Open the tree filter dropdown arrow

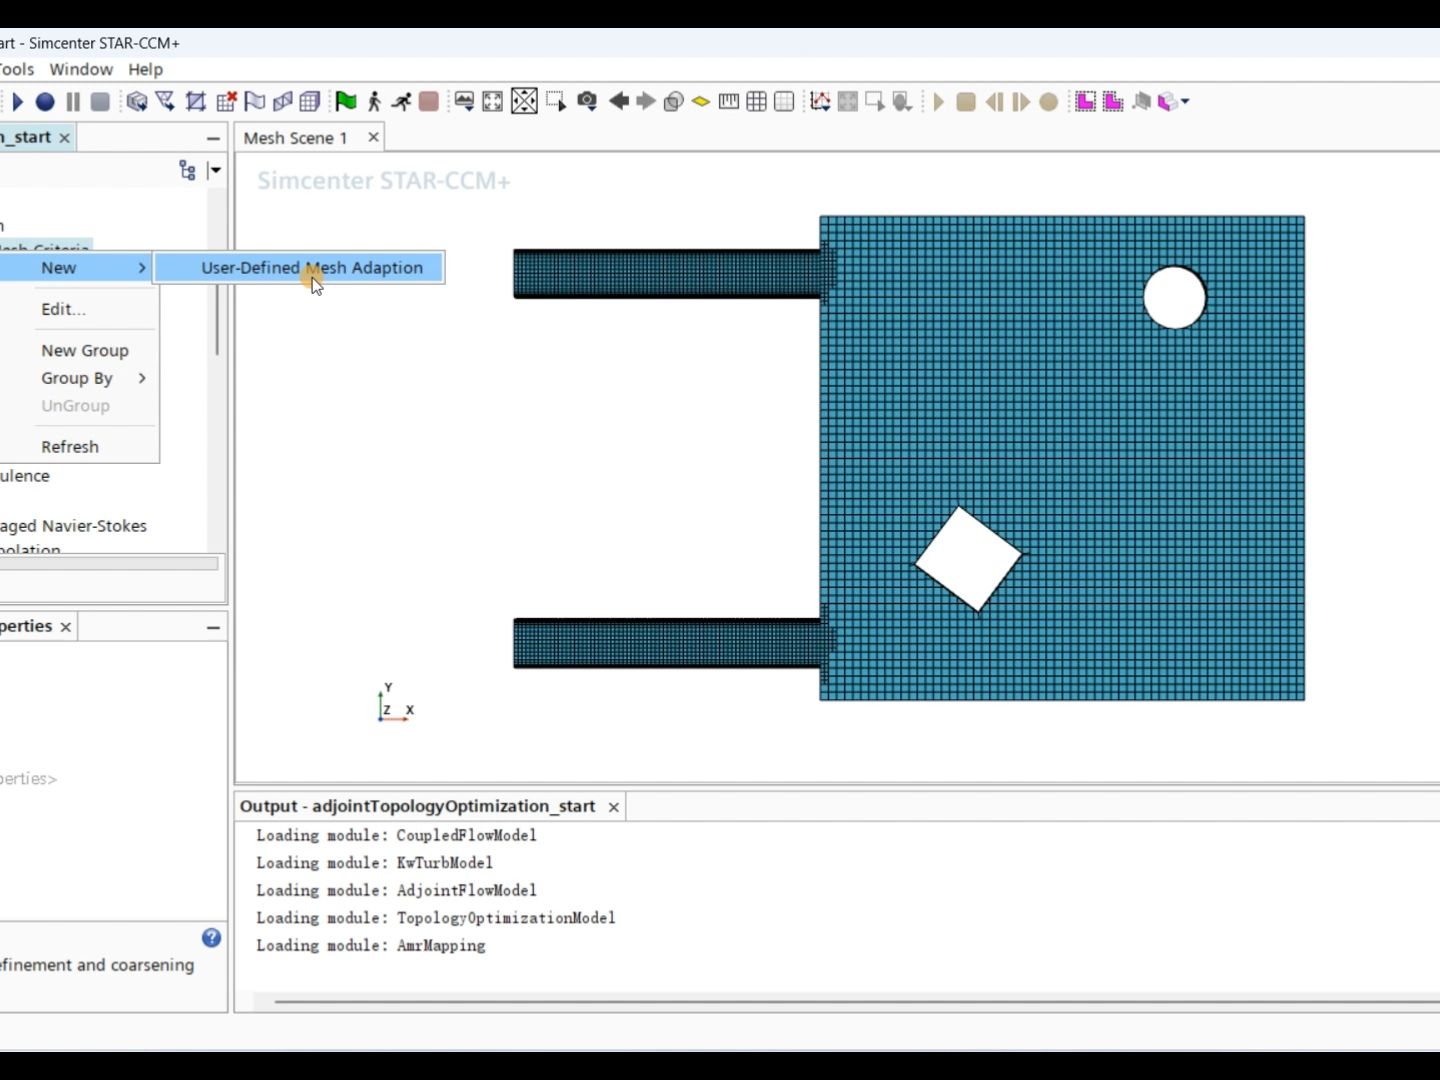pos(214,170)
